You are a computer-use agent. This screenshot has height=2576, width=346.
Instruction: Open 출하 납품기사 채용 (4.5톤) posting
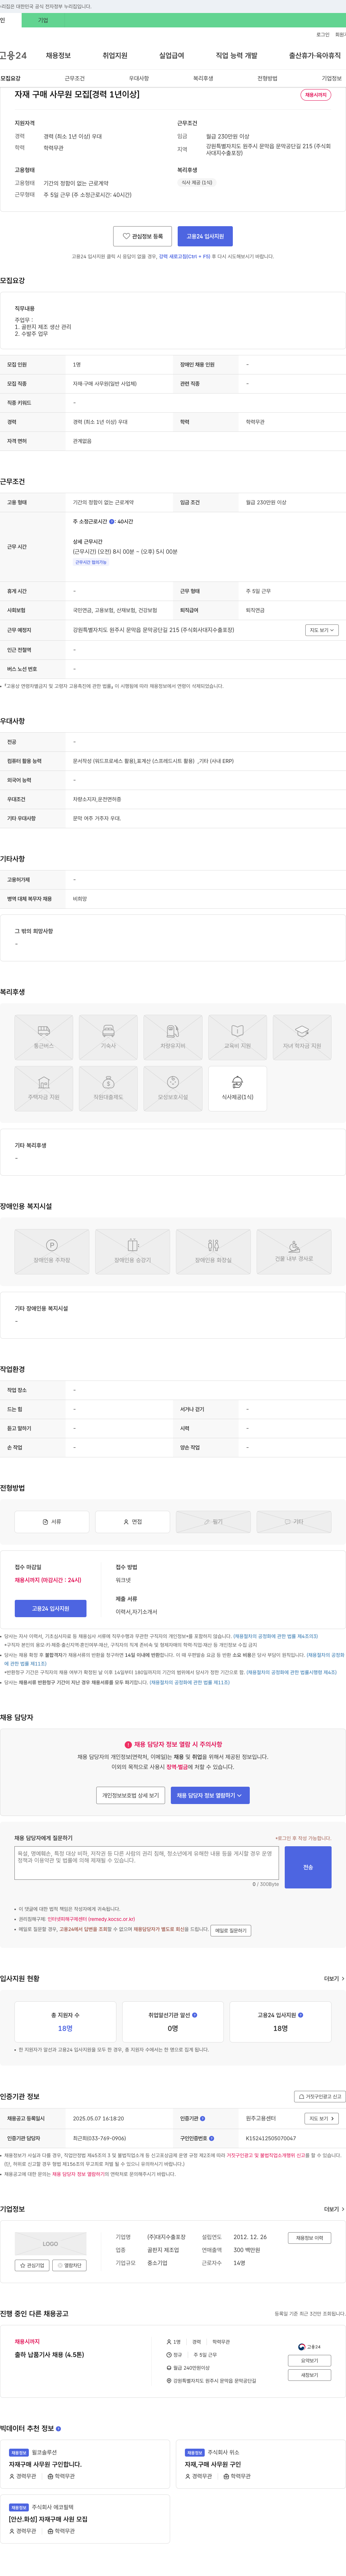[x=49, y=2354]
